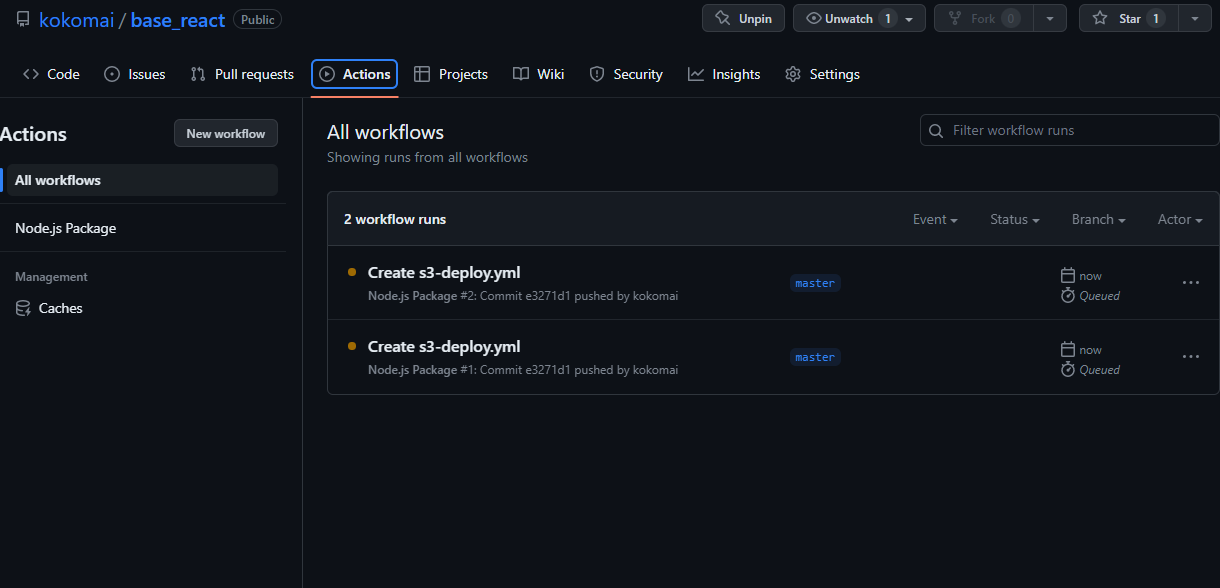This screenshot has width=1220, height=588.
Task: Open the Pull requests tab
Action: point(242,74)
